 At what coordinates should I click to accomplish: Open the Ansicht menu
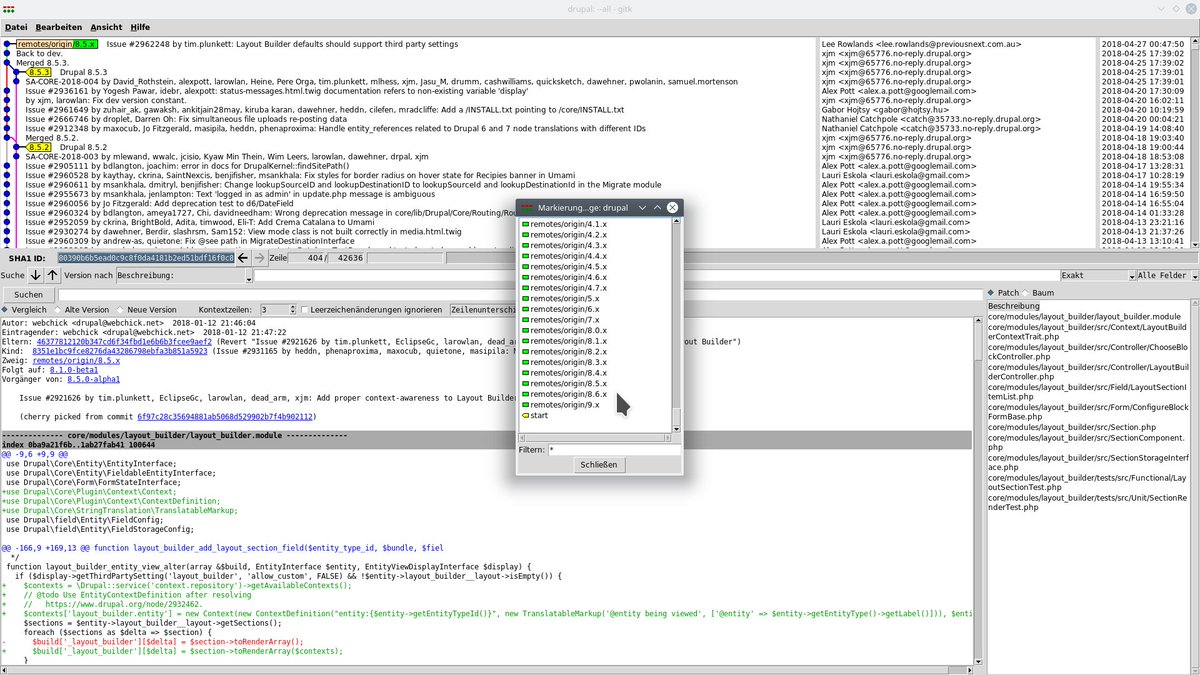click(106, 27)
